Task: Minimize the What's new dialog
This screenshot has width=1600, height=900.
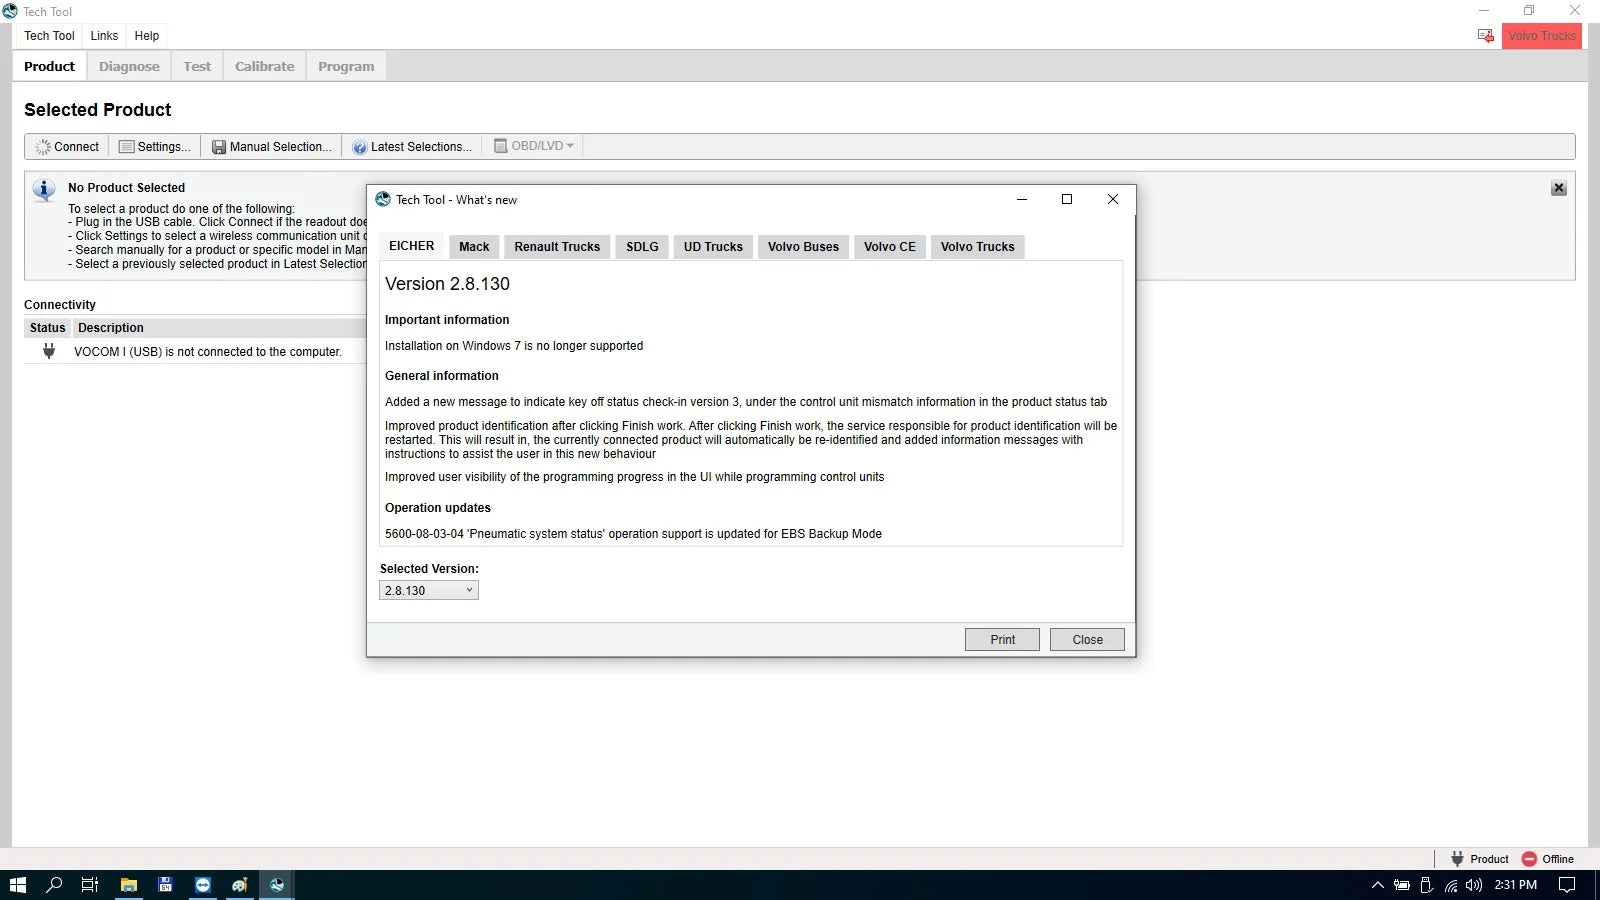Action: (x=1022, y=199)
